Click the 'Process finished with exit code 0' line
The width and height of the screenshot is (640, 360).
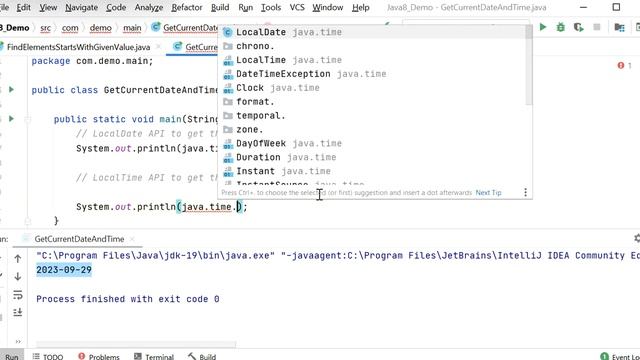click(128, 299)
